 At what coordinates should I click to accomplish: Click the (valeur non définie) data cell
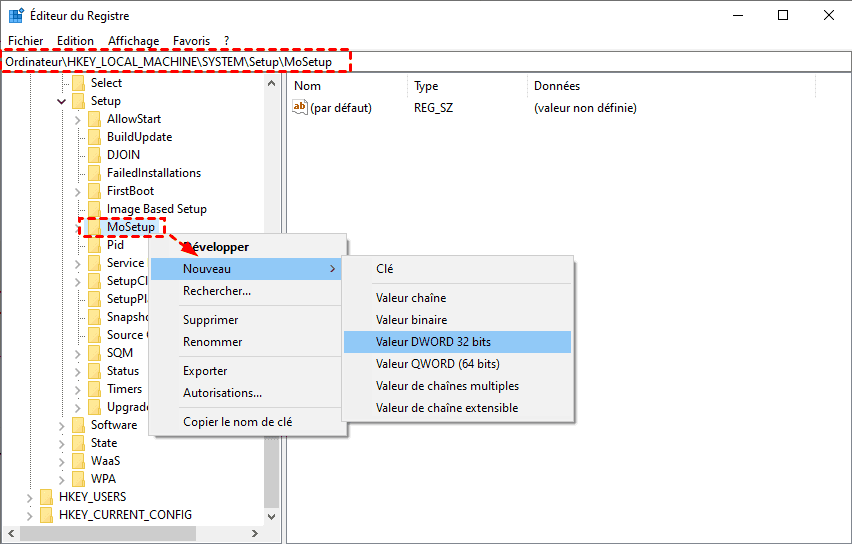coord(585,108)
